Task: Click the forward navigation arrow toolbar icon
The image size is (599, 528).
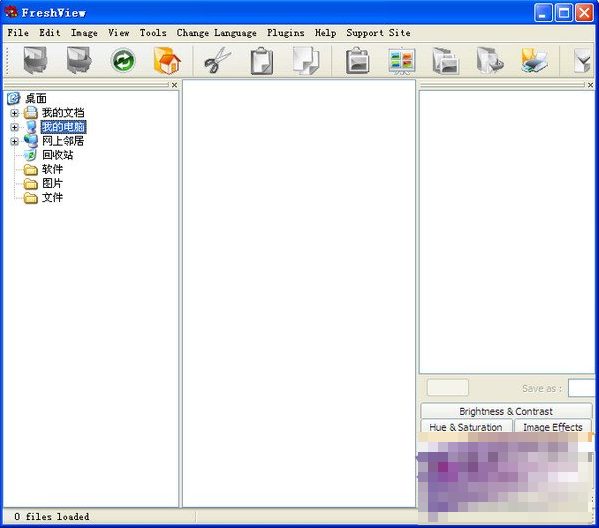Action: (79, 60)
